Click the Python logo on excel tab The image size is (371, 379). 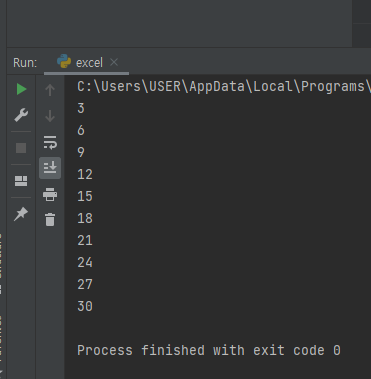[x=64, y=62]
